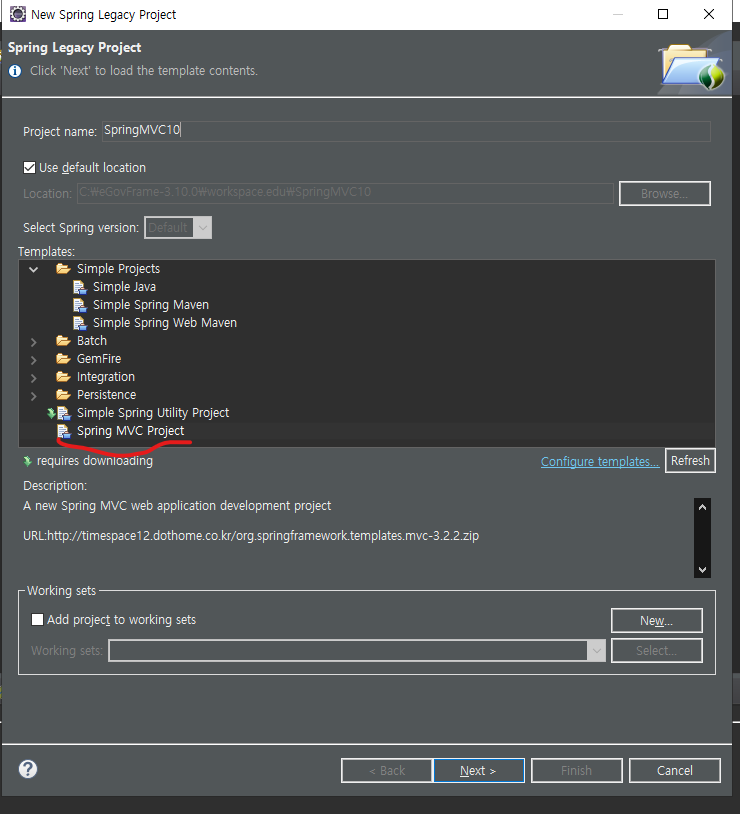Click the Next button
Screen dimensions: 740x814
(479, 770)
